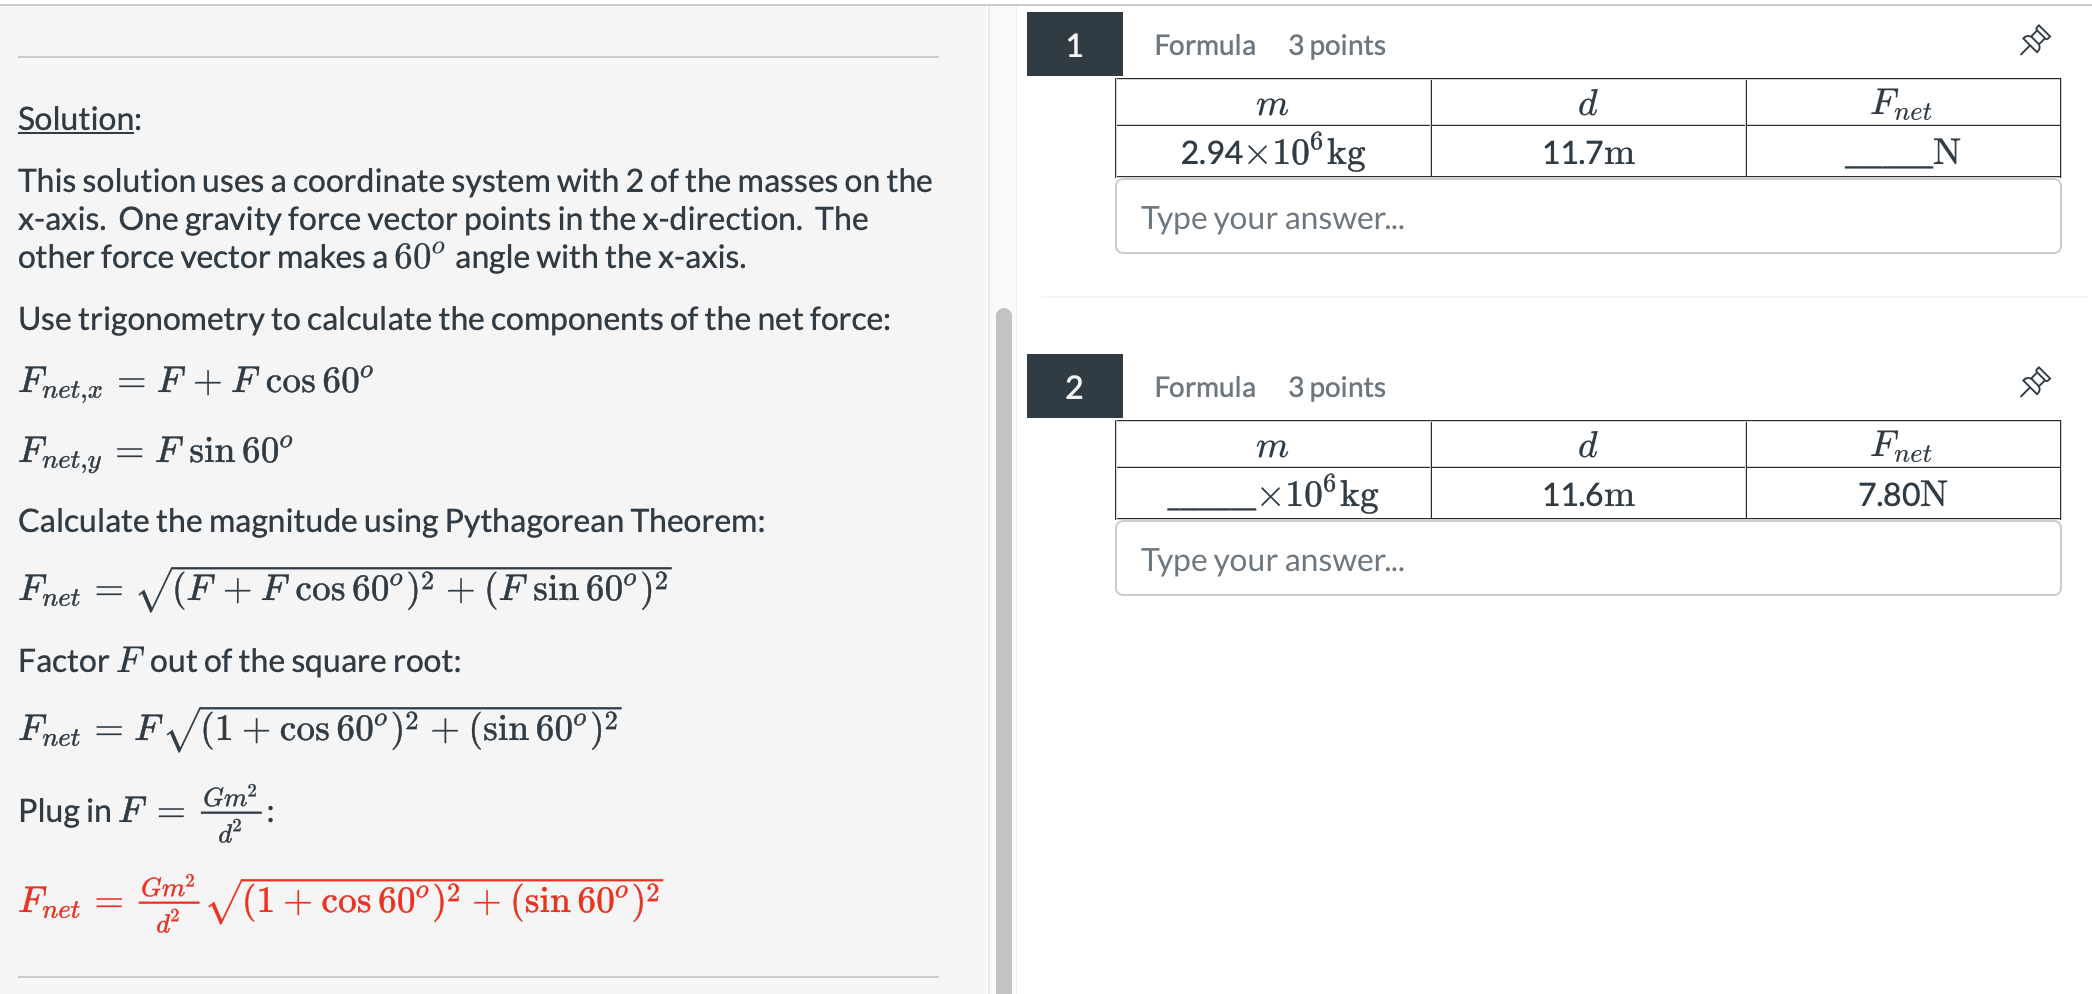The width and height of the screenshot is (2092, 994).
Task: Pin question 2 using the pushpin icon
Action: (x=2036, y=382)
